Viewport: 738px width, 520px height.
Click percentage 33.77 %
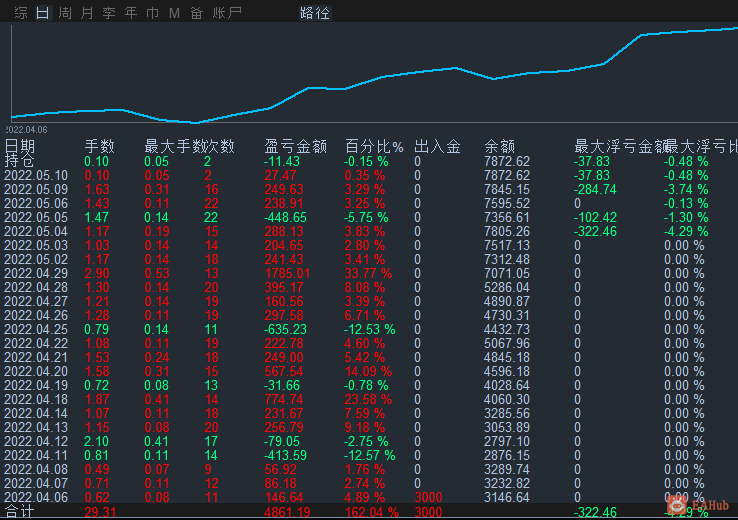click(x=368, y=273)
